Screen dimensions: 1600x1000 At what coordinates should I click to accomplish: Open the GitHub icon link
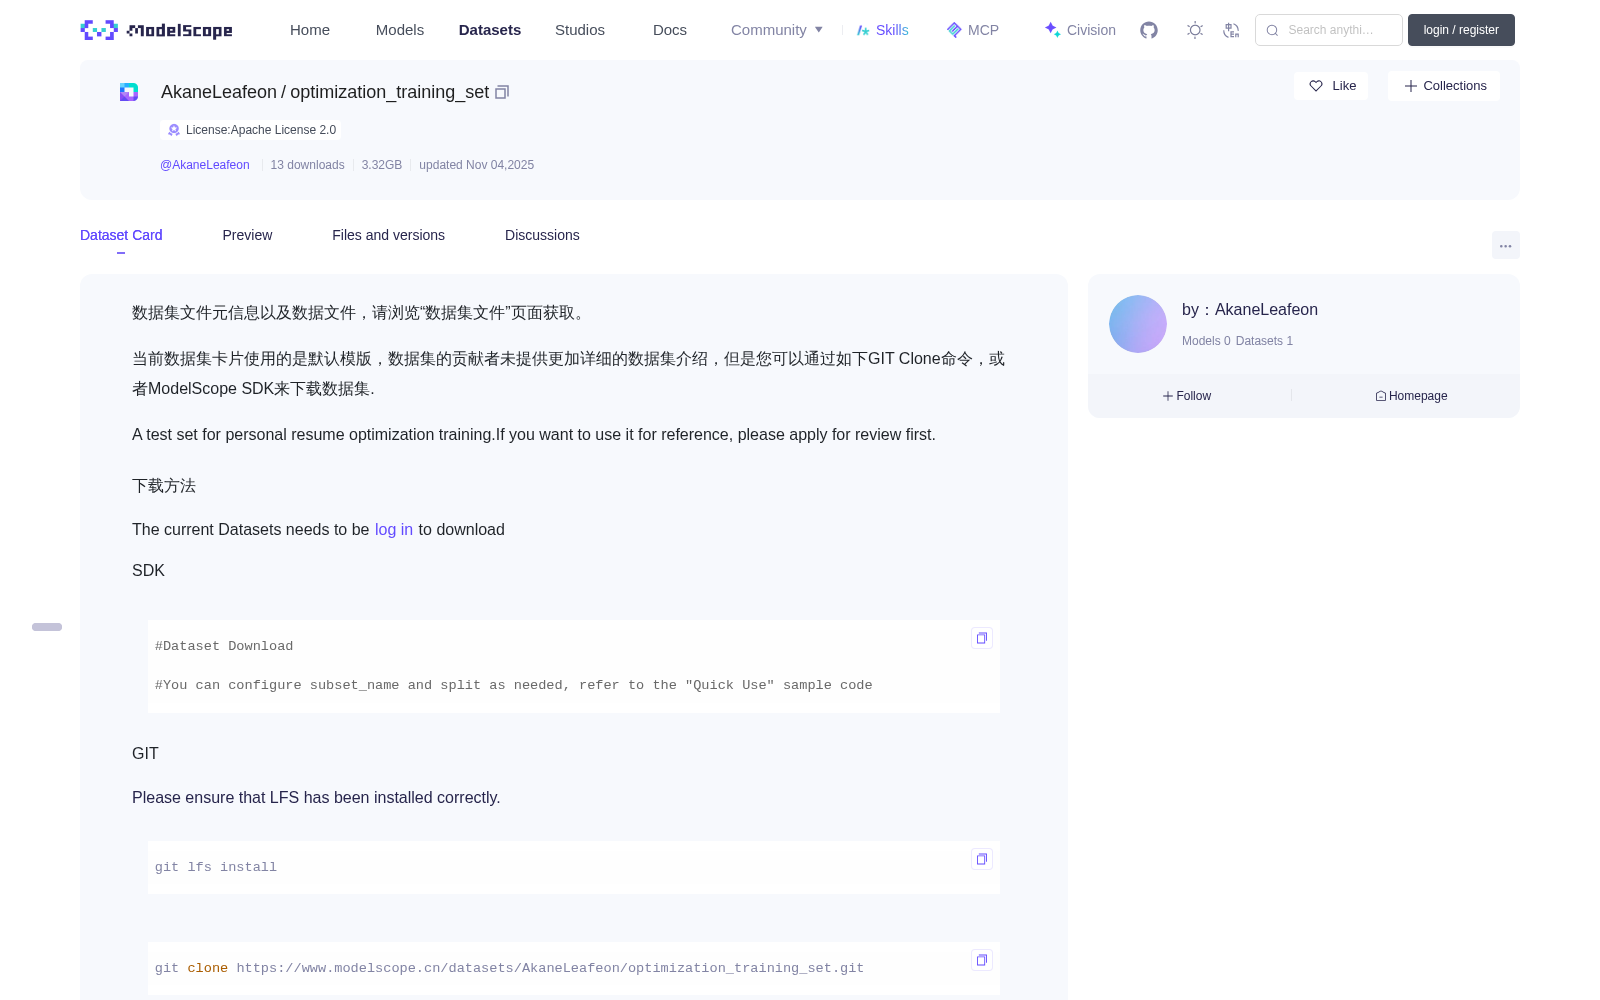pos(1149,30)
